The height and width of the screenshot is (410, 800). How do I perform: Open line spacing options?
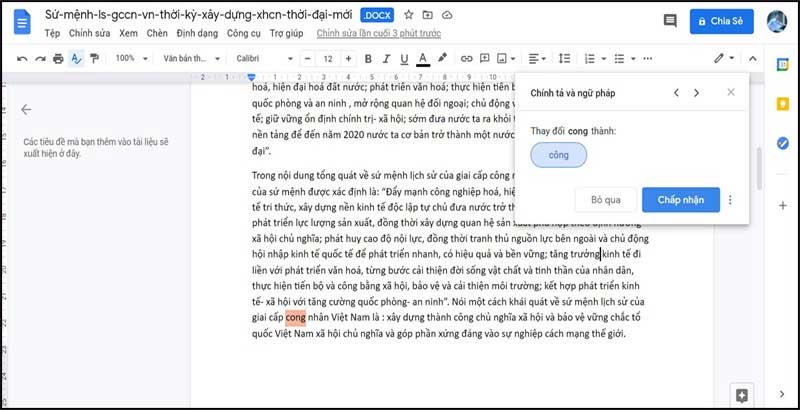[564, 59]
